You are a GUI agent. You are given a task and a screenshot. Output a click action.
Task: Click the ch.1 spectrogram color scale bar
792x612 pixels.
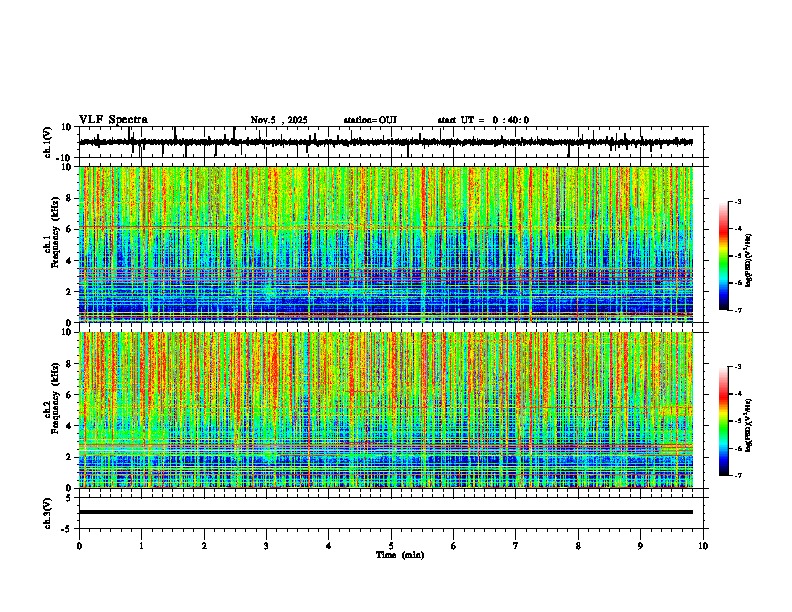click(x=723, y=256)
